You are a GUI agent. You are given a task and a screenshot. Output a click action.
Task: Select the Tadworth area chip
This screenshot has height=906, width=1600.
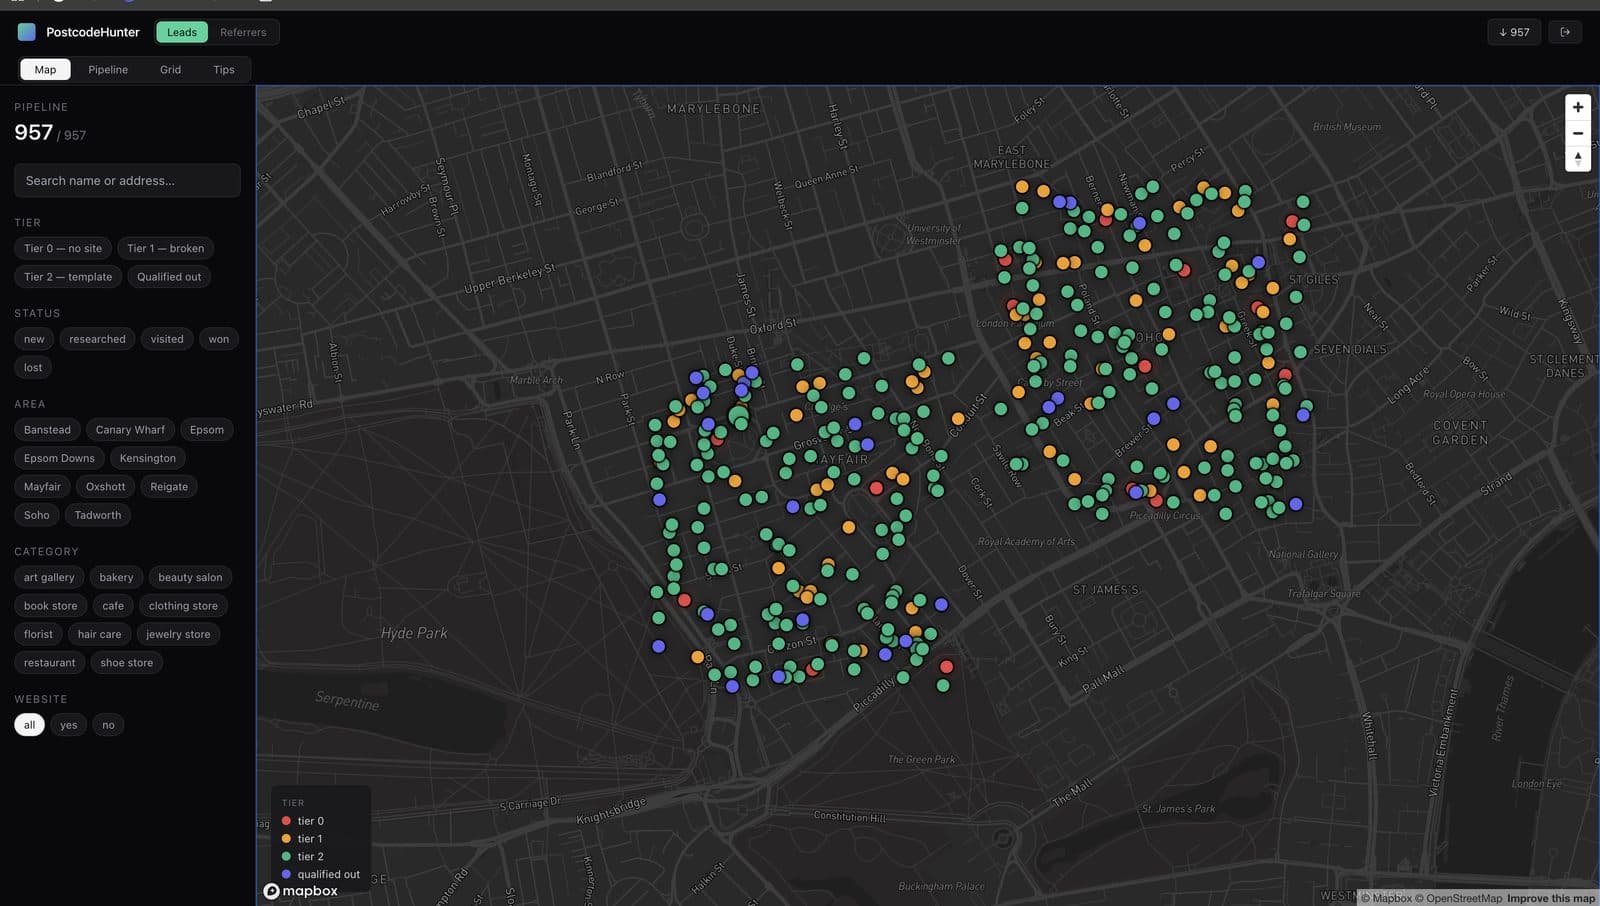coord(97,515)
